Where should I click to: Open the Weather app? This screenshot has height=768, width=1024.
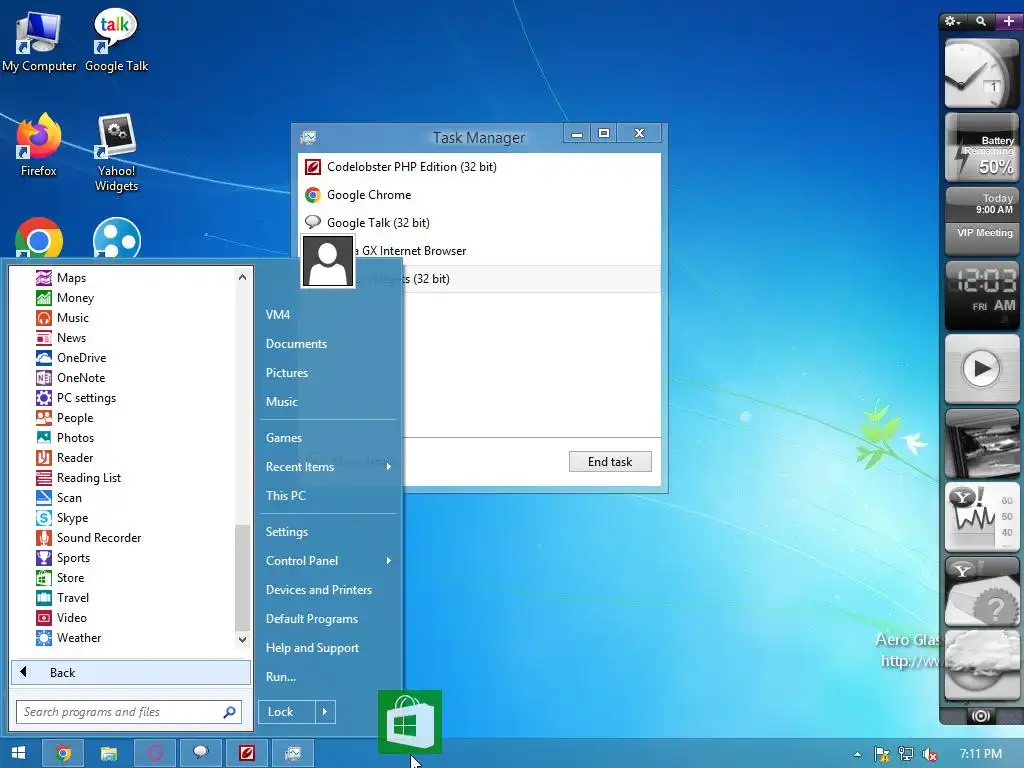69,638
